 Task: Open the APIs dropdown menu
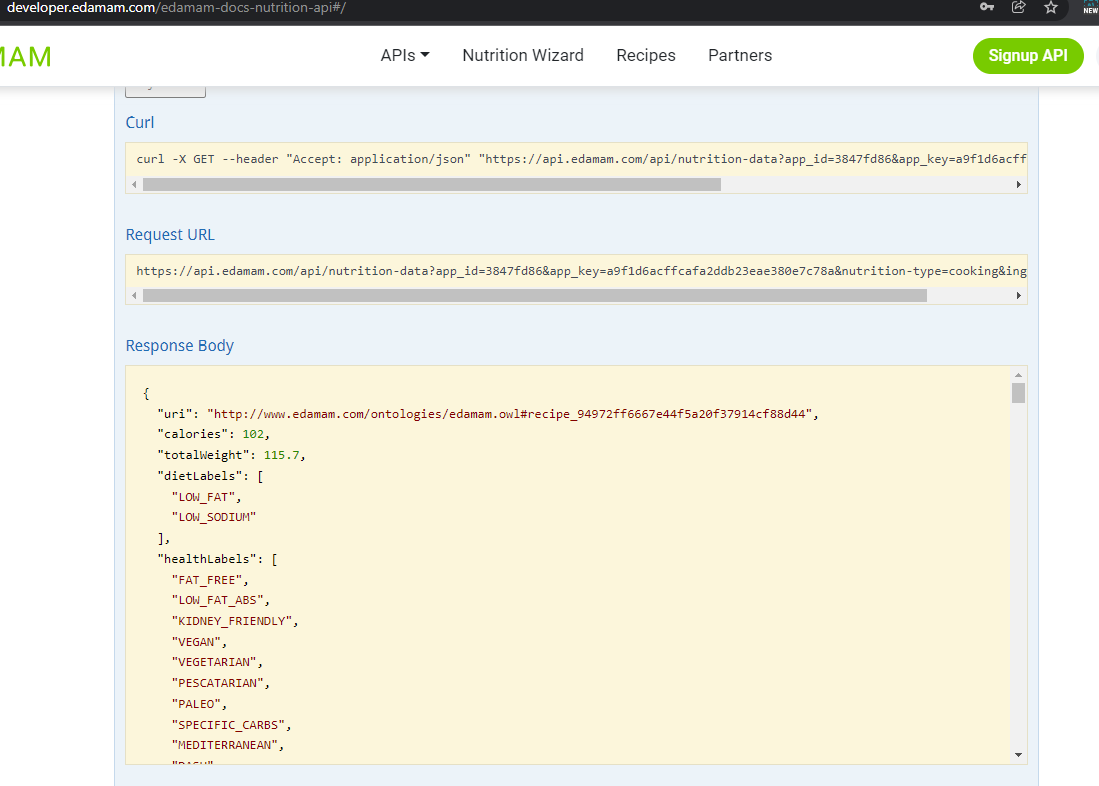coord(404,55)
